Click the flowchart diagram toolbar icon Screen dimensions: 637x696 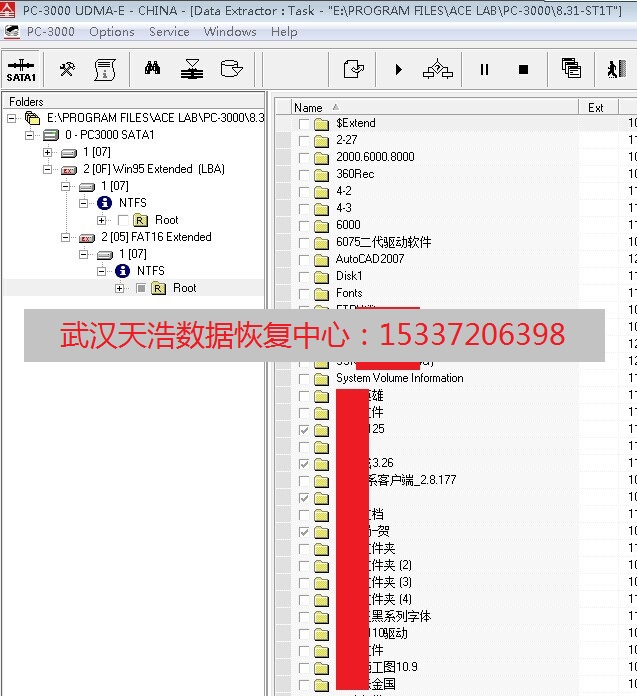437,69
